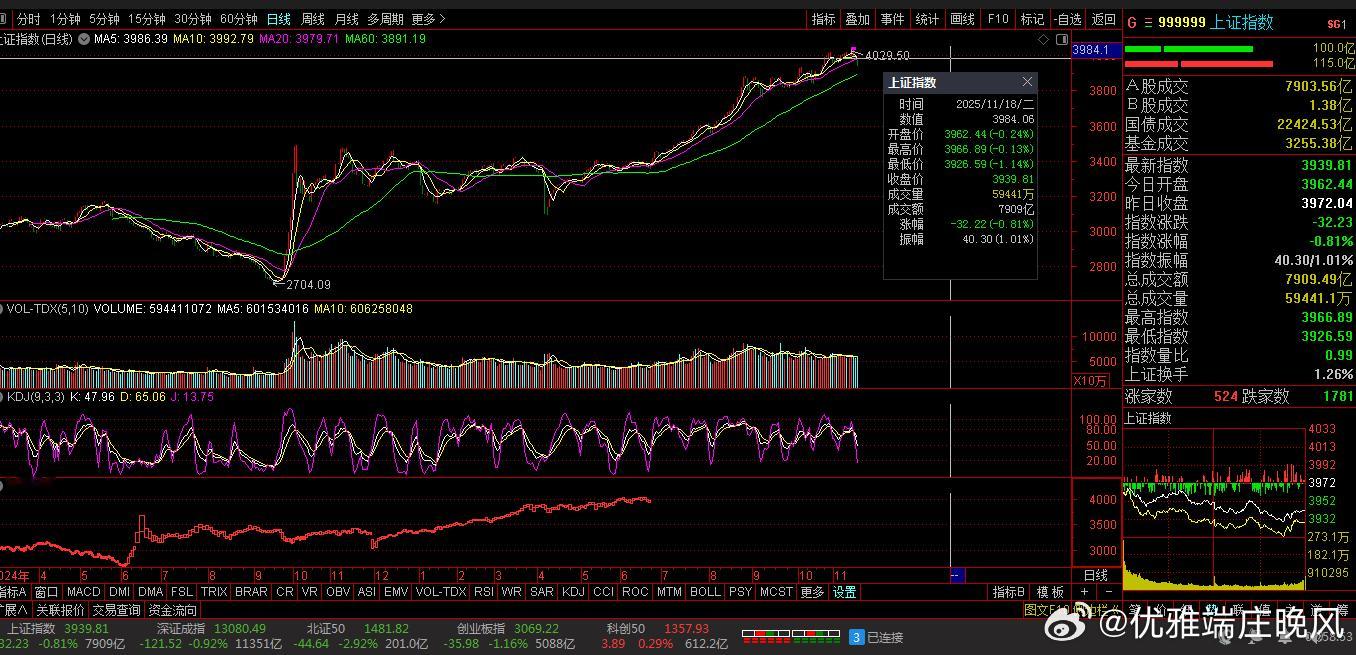Click the SG1 badge in quote header
The image size is (1356, 655).
(x=1337, y=23)
